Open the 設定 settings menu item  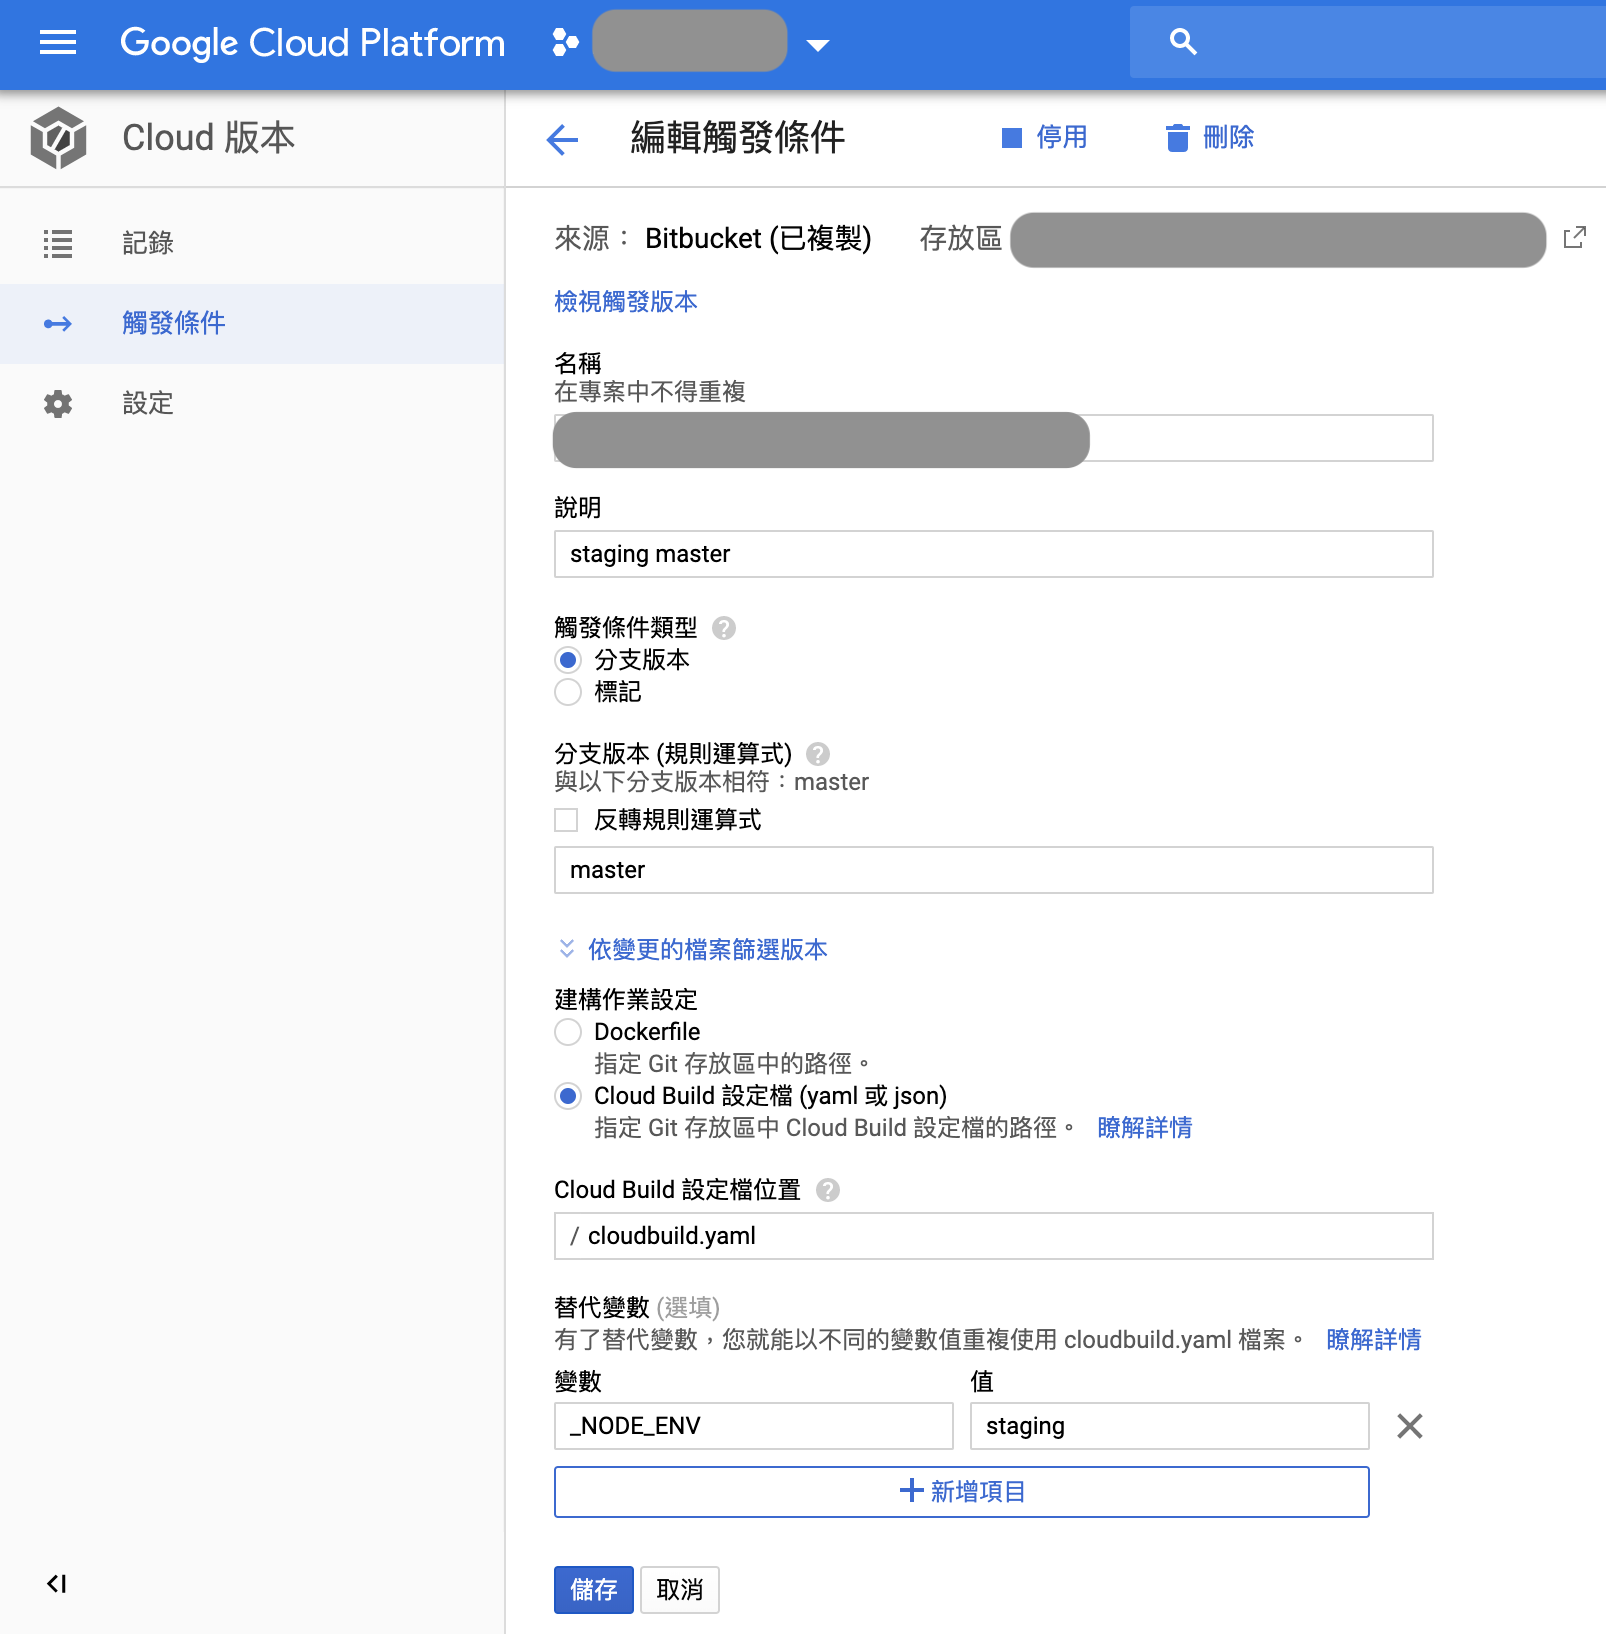(x=252, y=403)
